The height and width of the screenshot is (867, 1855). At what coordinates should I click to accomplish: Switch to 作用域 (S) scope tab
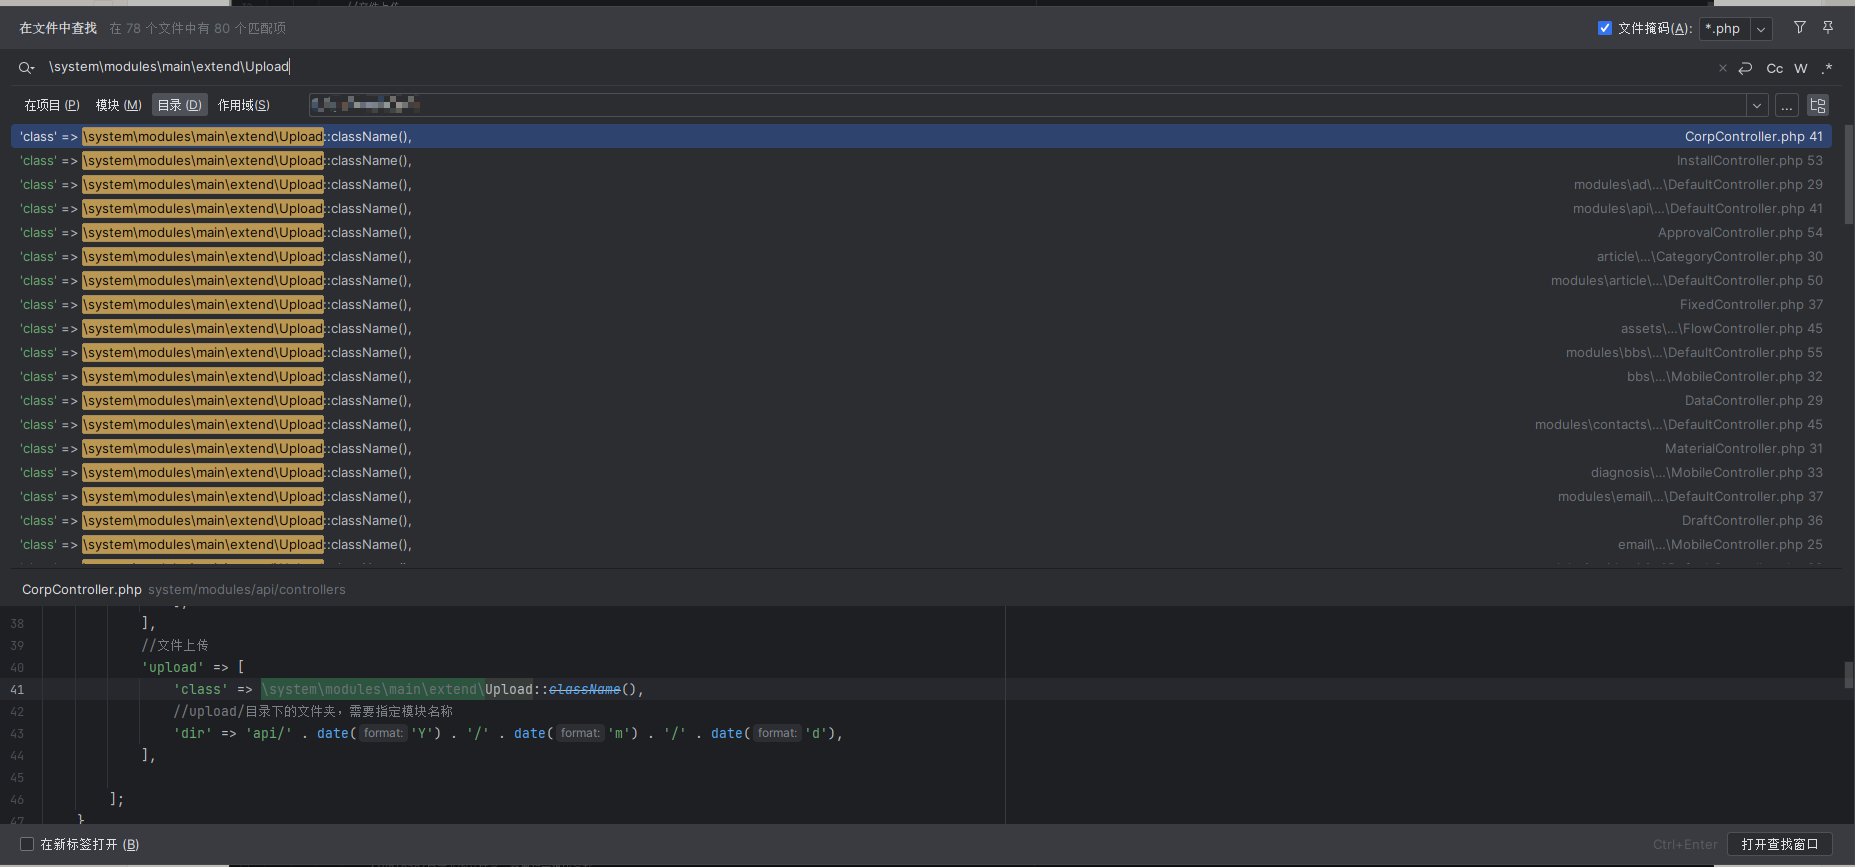pyautogui.click(x=244, y=105)
